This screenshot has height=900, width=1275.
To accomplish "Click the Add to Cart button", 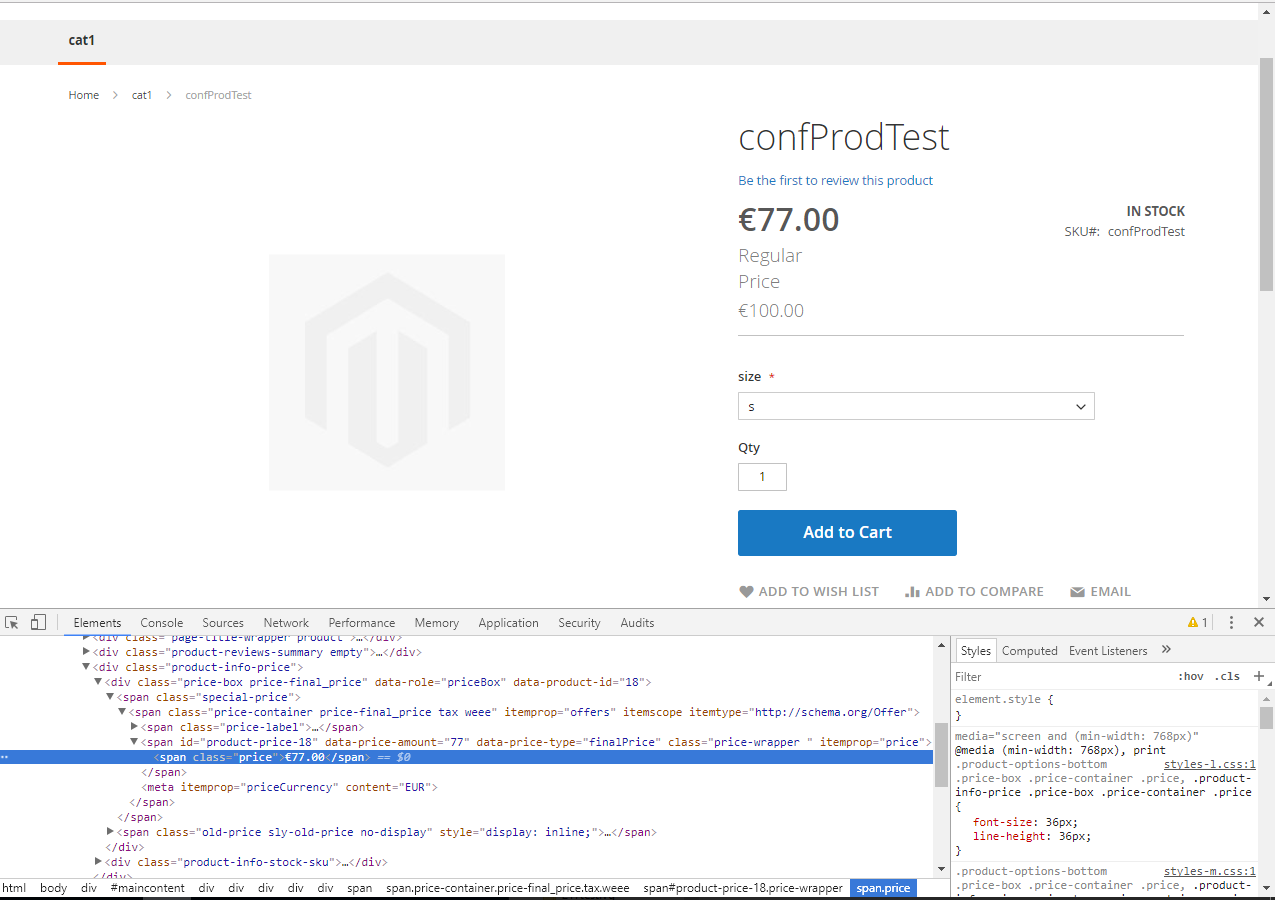I will [x=847, y=533].
